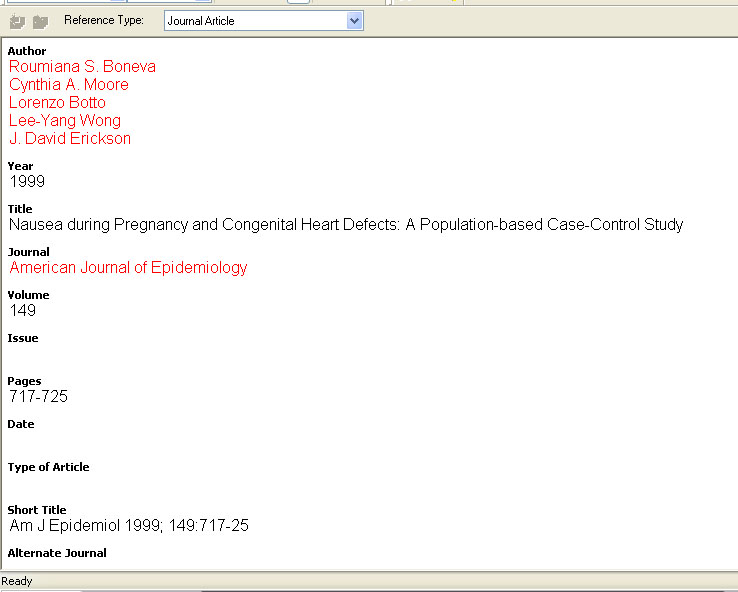Select author J. David Erickson
The height and width of the screenshot is (592, 738).
70,138
